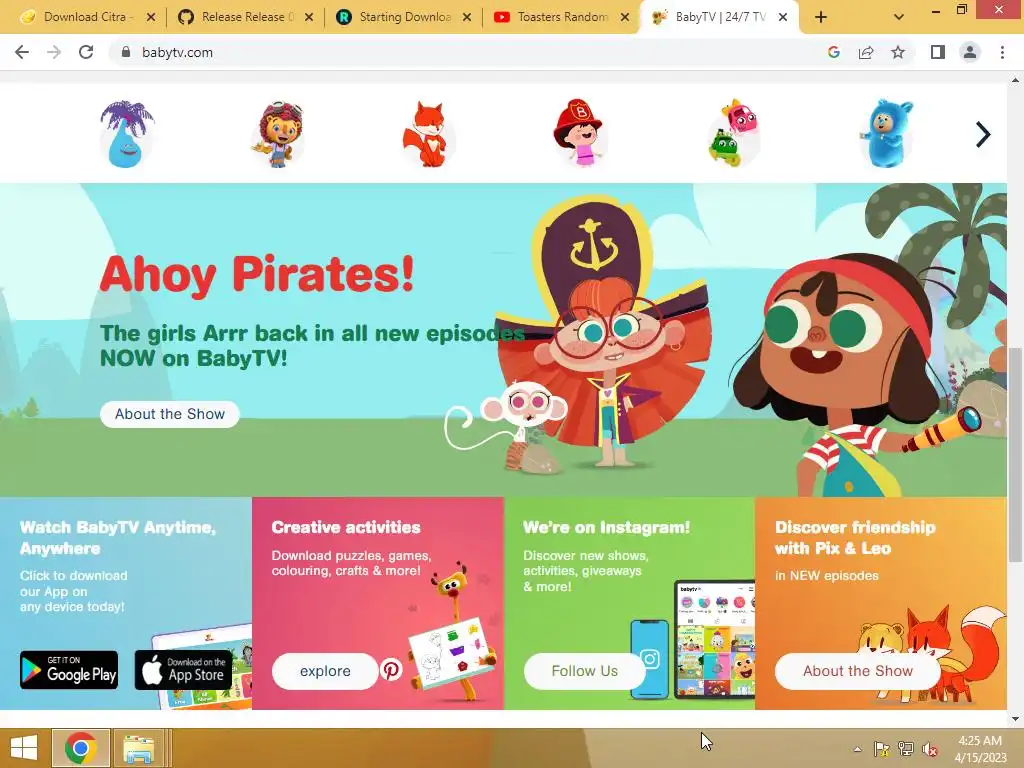1024x768 pixels.
Task: Click the We're on Instagram! heading
Action: (607, 528)
